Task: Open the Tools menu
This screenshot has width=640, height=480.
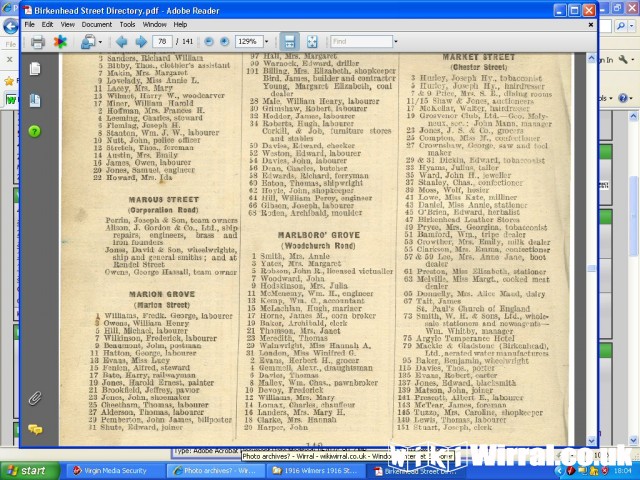Action: click(127, 24)
